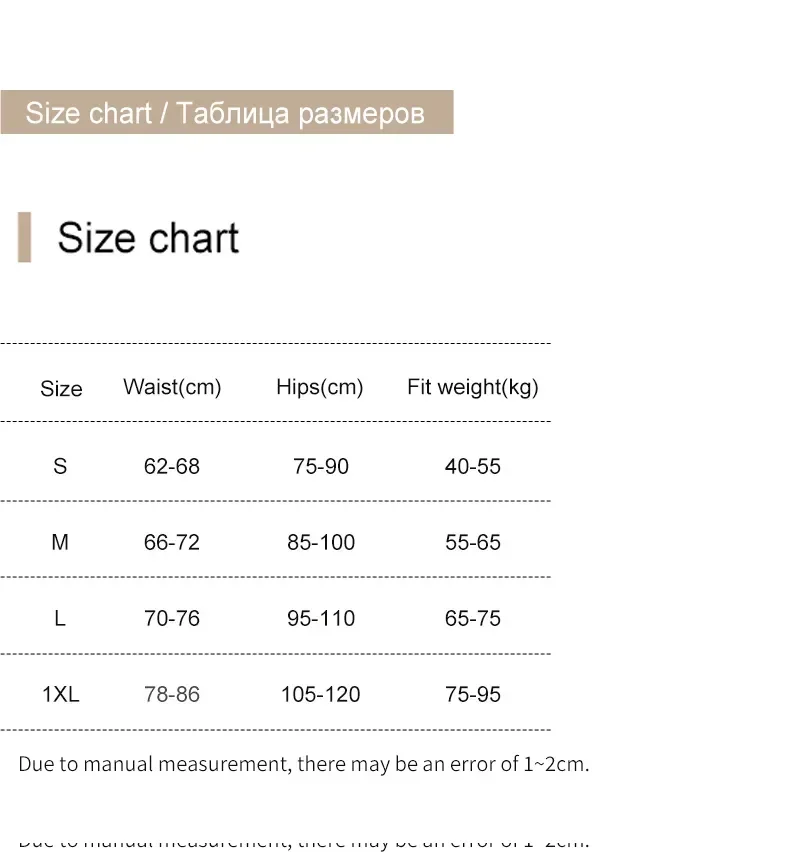The width and height of the screenshot is (790, 857).
Task: Click waist value 62-68
Action: (x=172, y=466)
